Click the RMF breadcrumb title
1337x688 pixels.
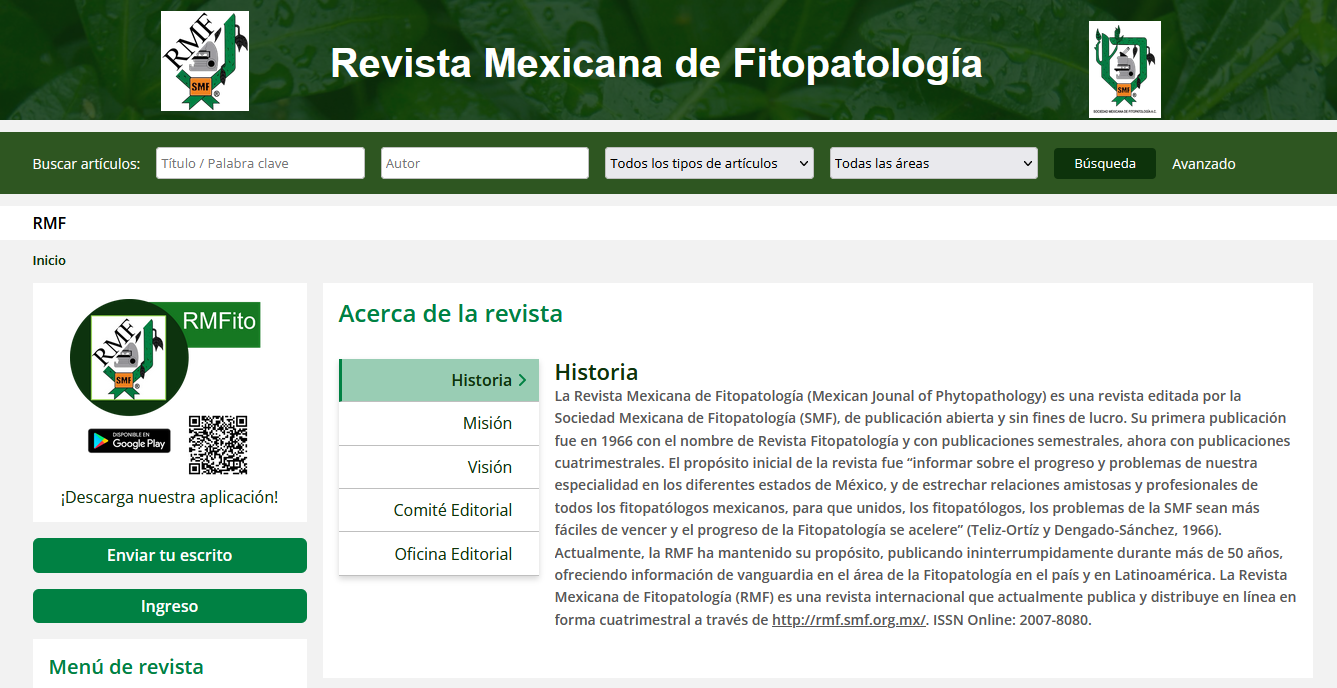click(49, 223)
